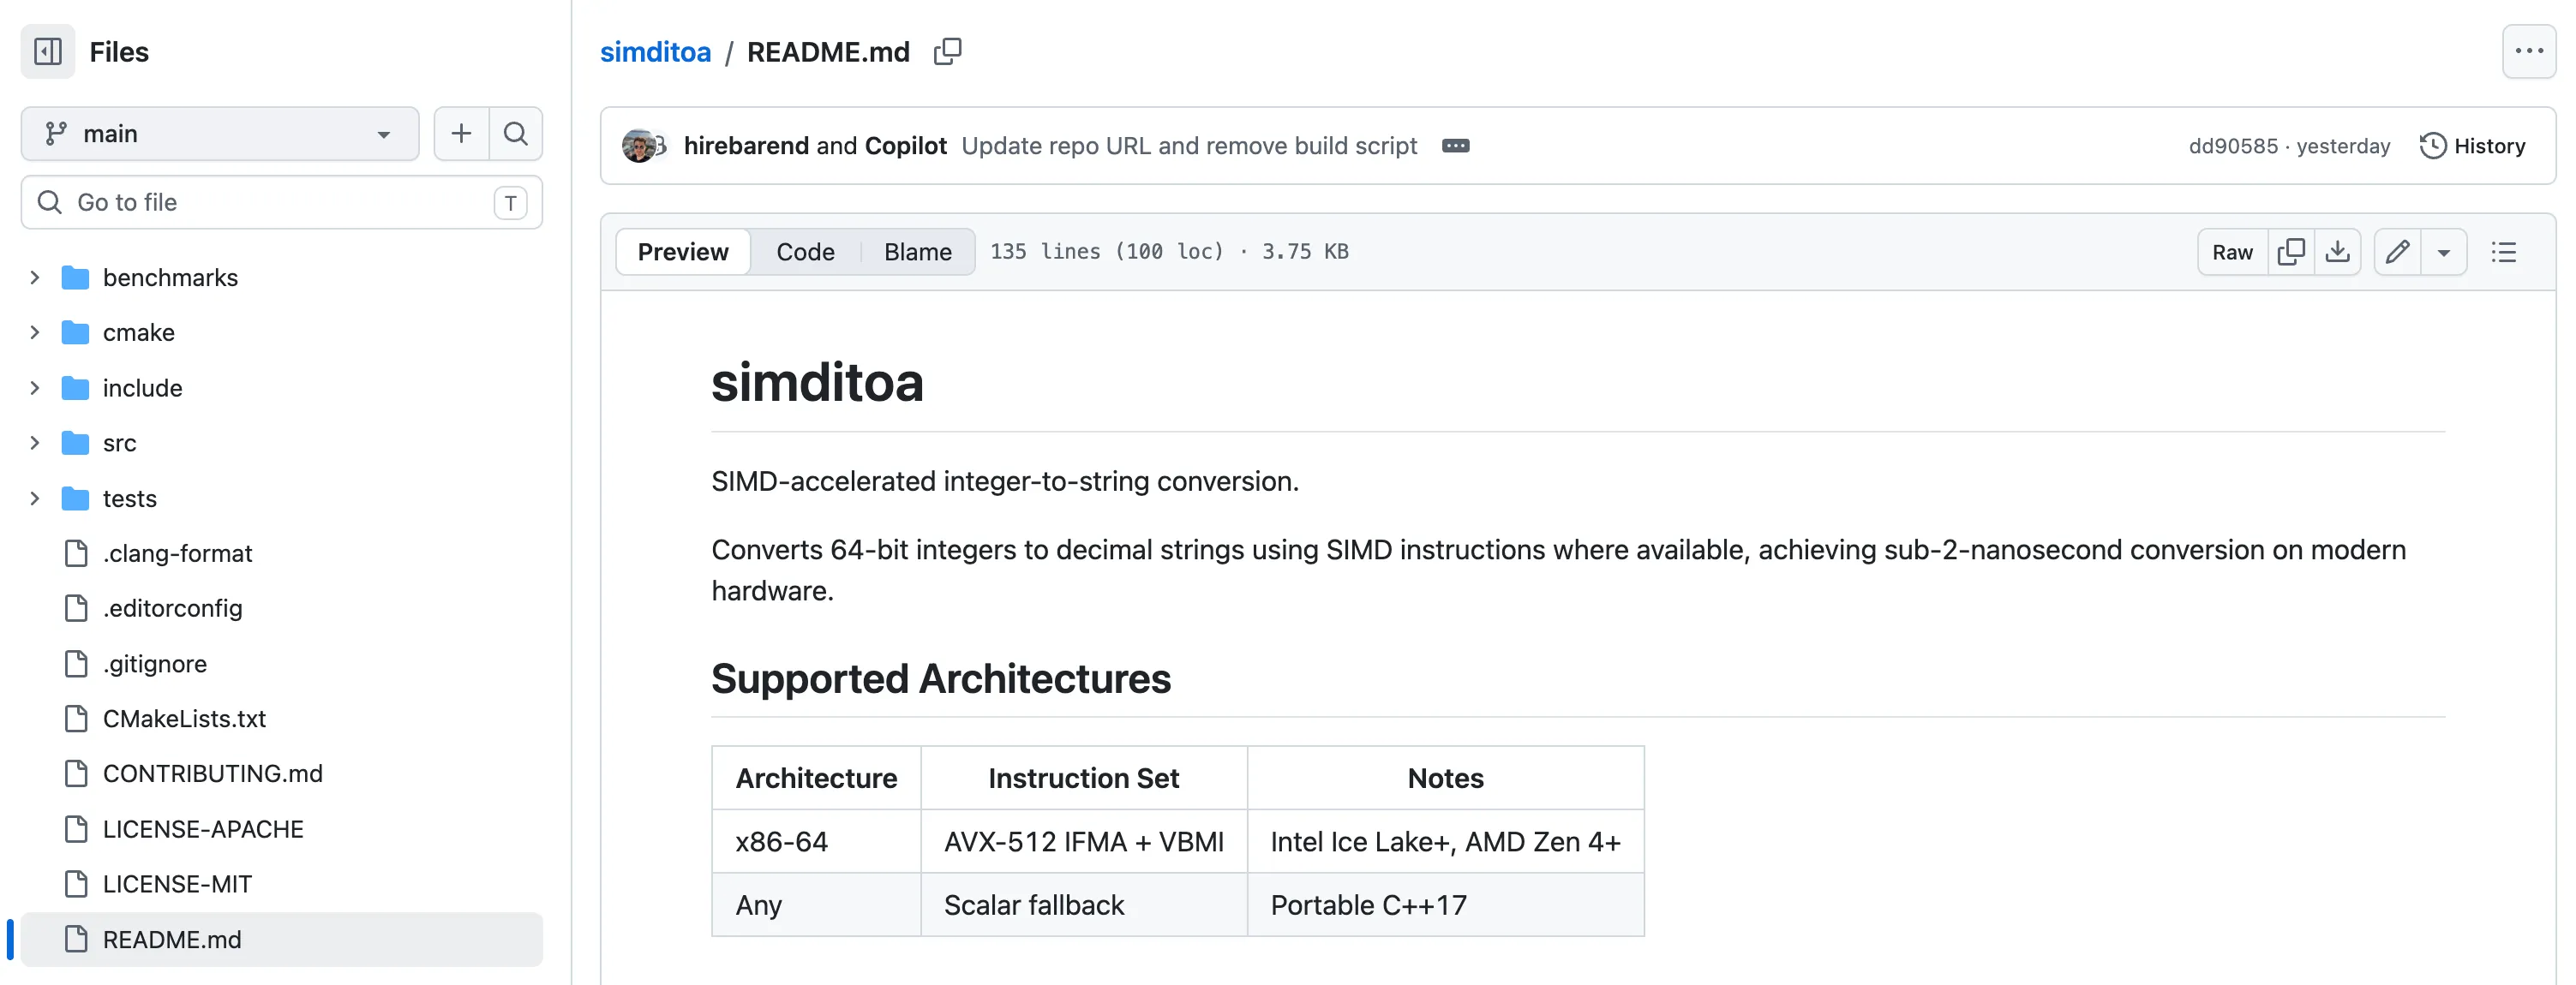
Task: Open the cmake folder
Action: pos(139,332)
